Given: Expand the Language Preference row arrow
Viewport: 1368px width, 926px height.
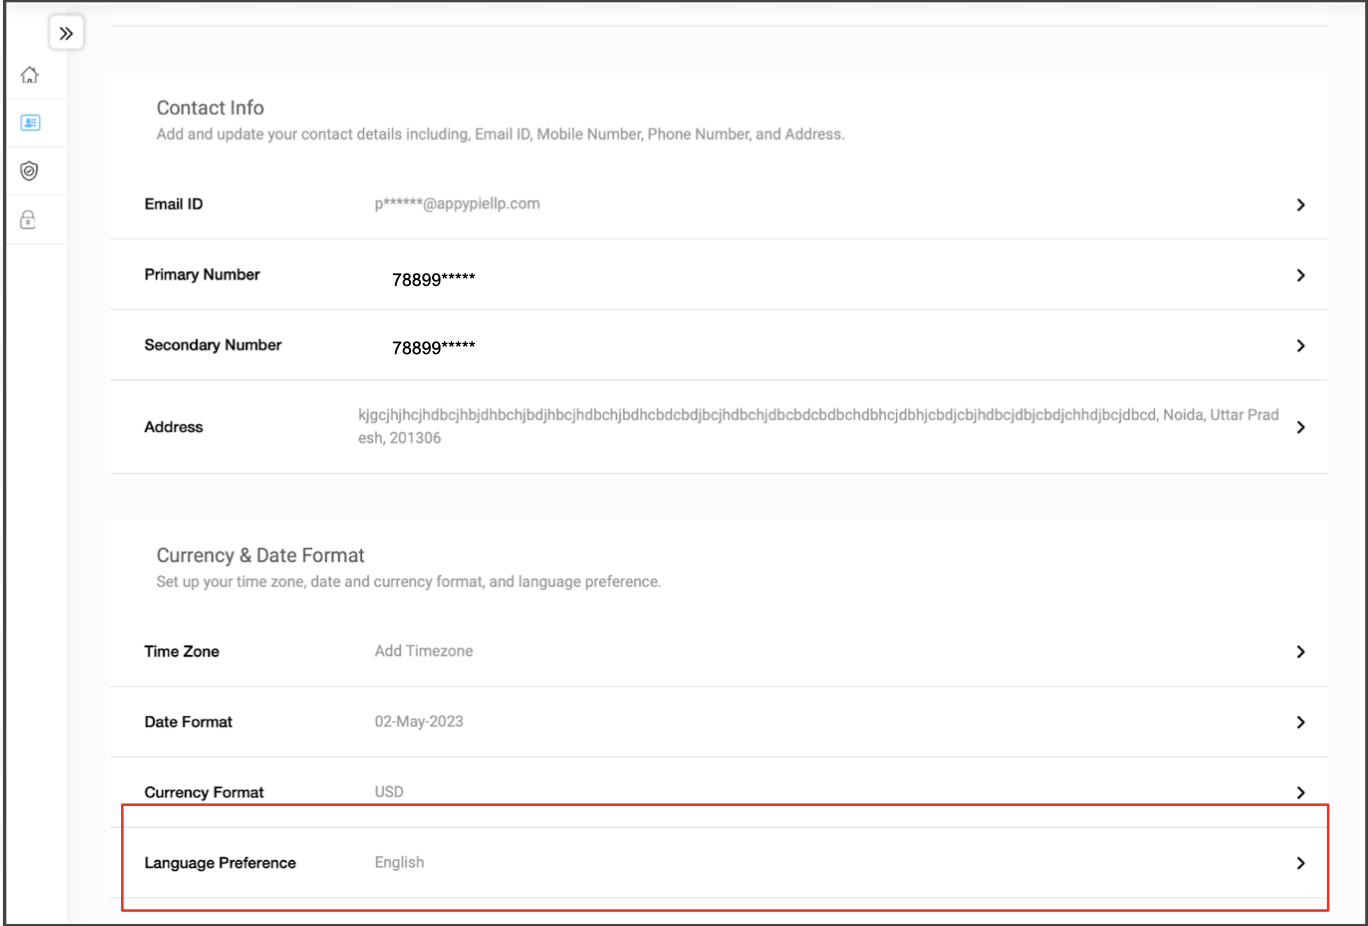Looking at the screenshot, I should coord(1300,863).
